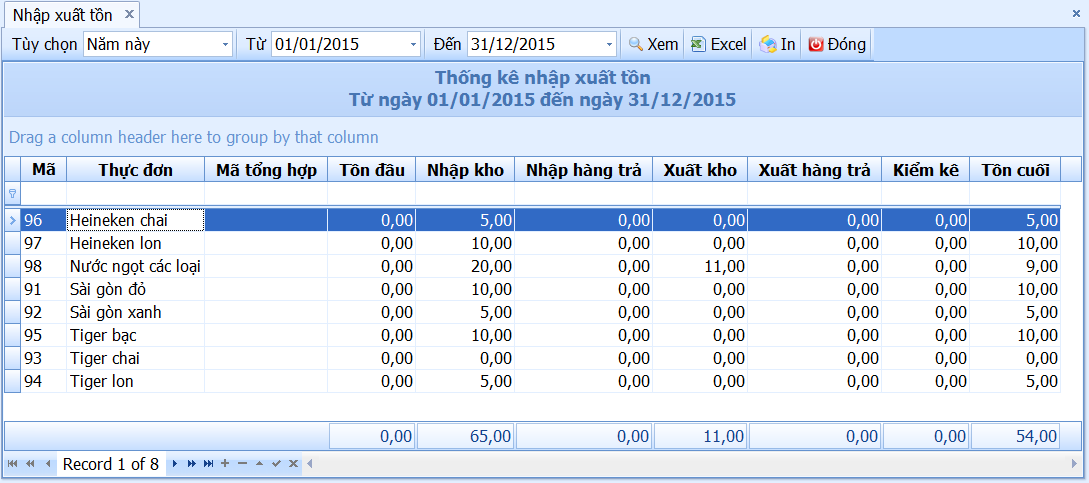1089x483 pixels.
Task: Export with the Excel button
Action: 719,44
